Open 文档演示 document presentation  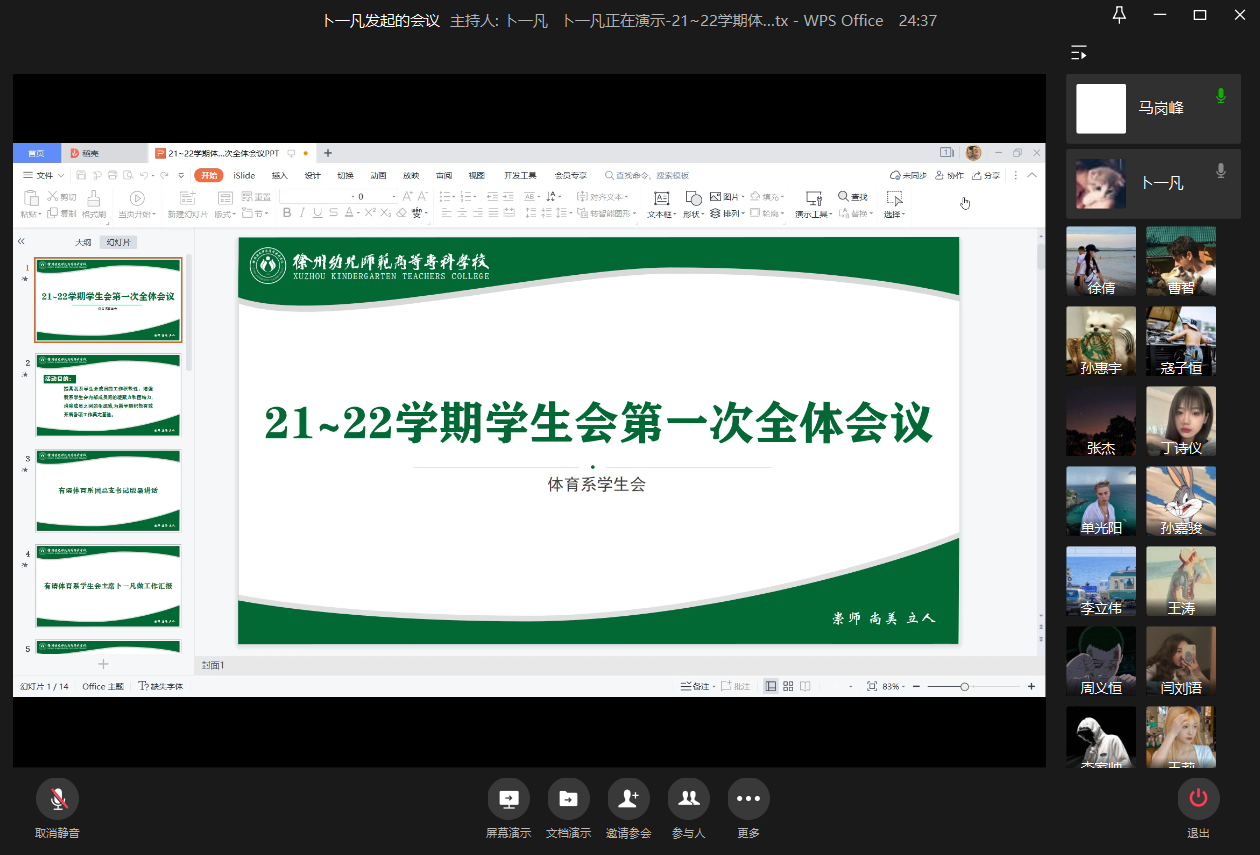[568, 799]
